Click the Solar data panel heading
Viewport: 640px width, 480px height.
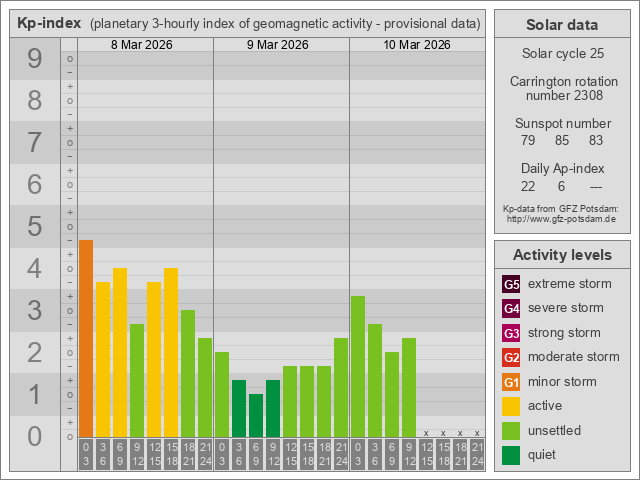[x=561, y=25]
